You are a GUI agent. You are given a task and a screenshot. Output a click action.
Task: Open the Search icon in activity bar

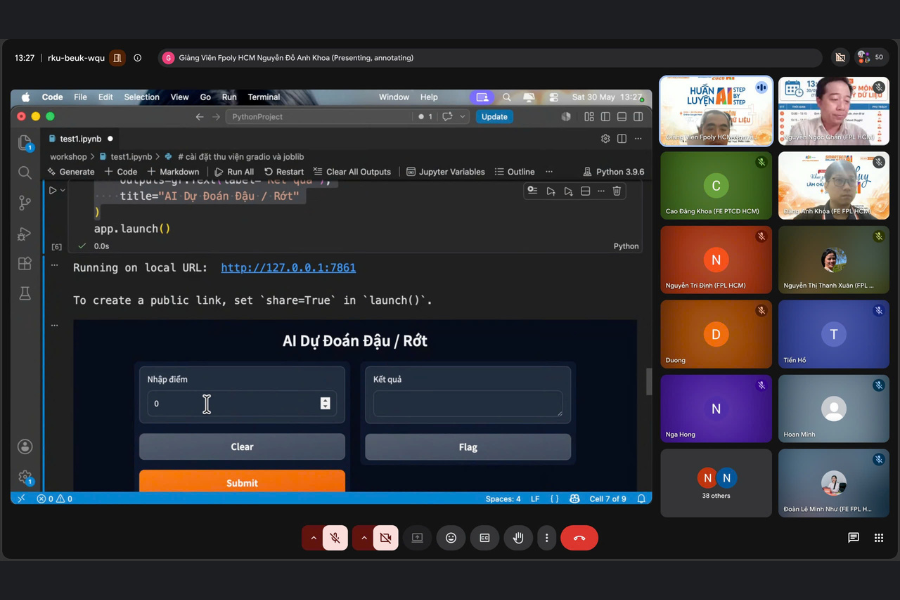point(25,173)
